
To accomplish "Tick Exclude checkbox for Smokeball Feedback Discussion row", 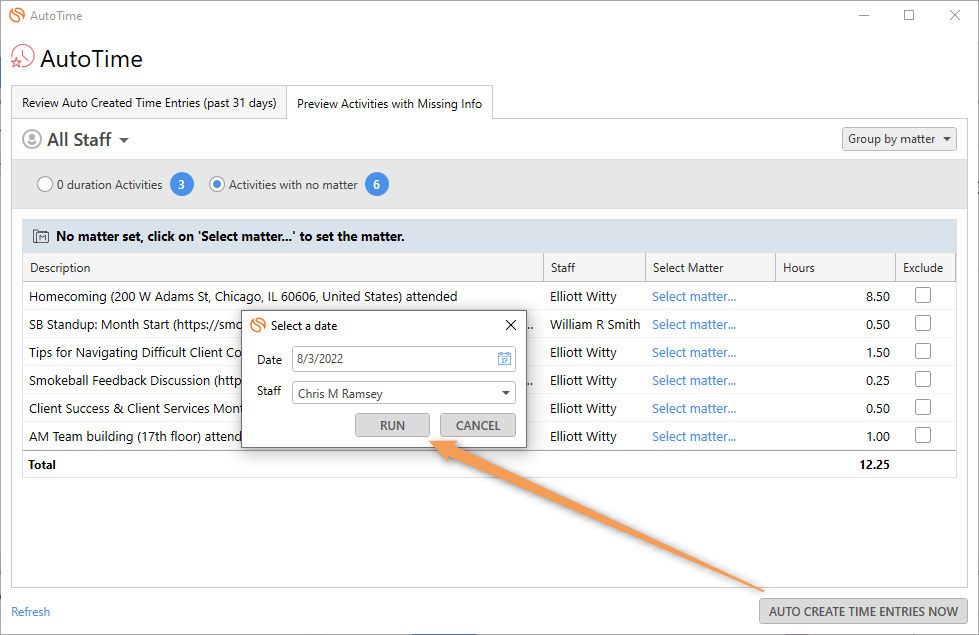I will [923, 379].
